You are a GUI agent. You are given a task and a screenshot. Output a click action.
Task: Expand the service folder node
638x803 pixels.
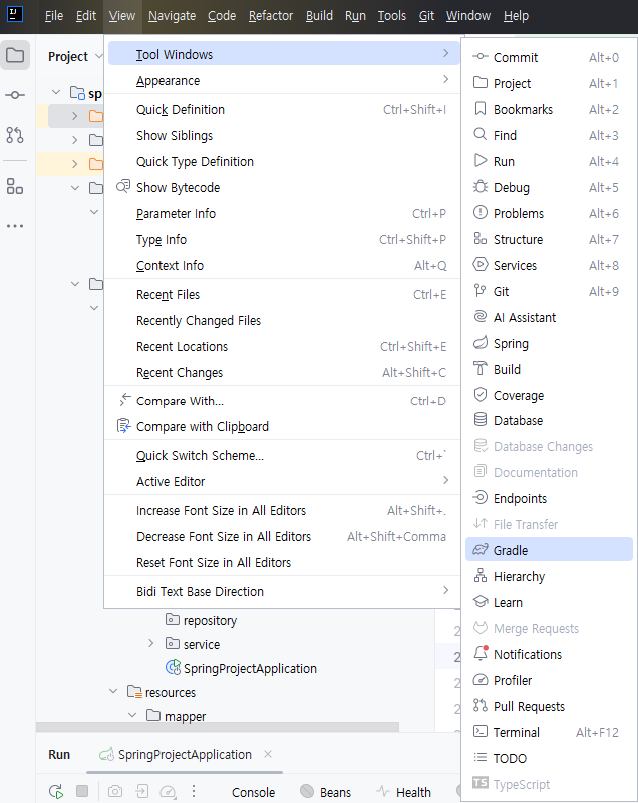pos(151,643)
